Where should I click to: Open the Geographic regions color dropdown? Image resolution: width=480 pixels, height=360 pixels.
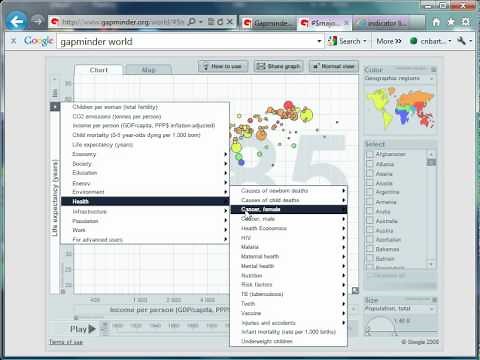pos(400,78)
